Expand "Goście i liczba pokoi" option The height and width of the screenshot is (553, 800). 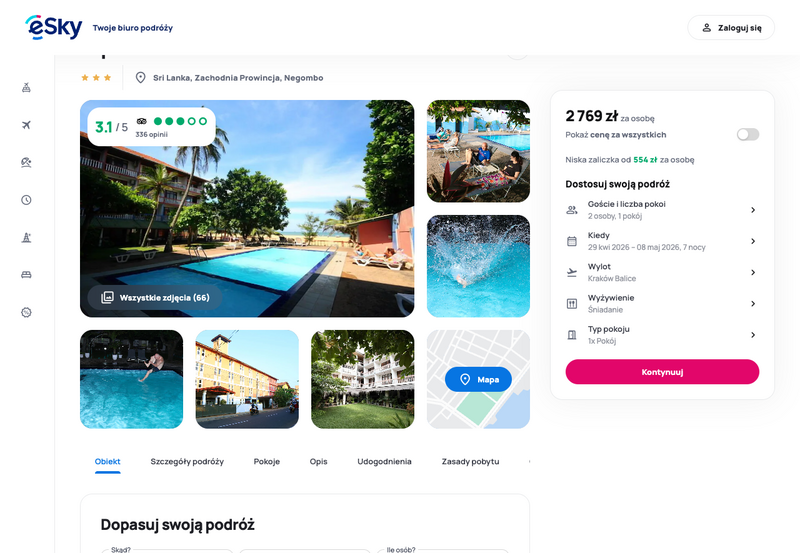pyautogui.click(x=662, y=210)
